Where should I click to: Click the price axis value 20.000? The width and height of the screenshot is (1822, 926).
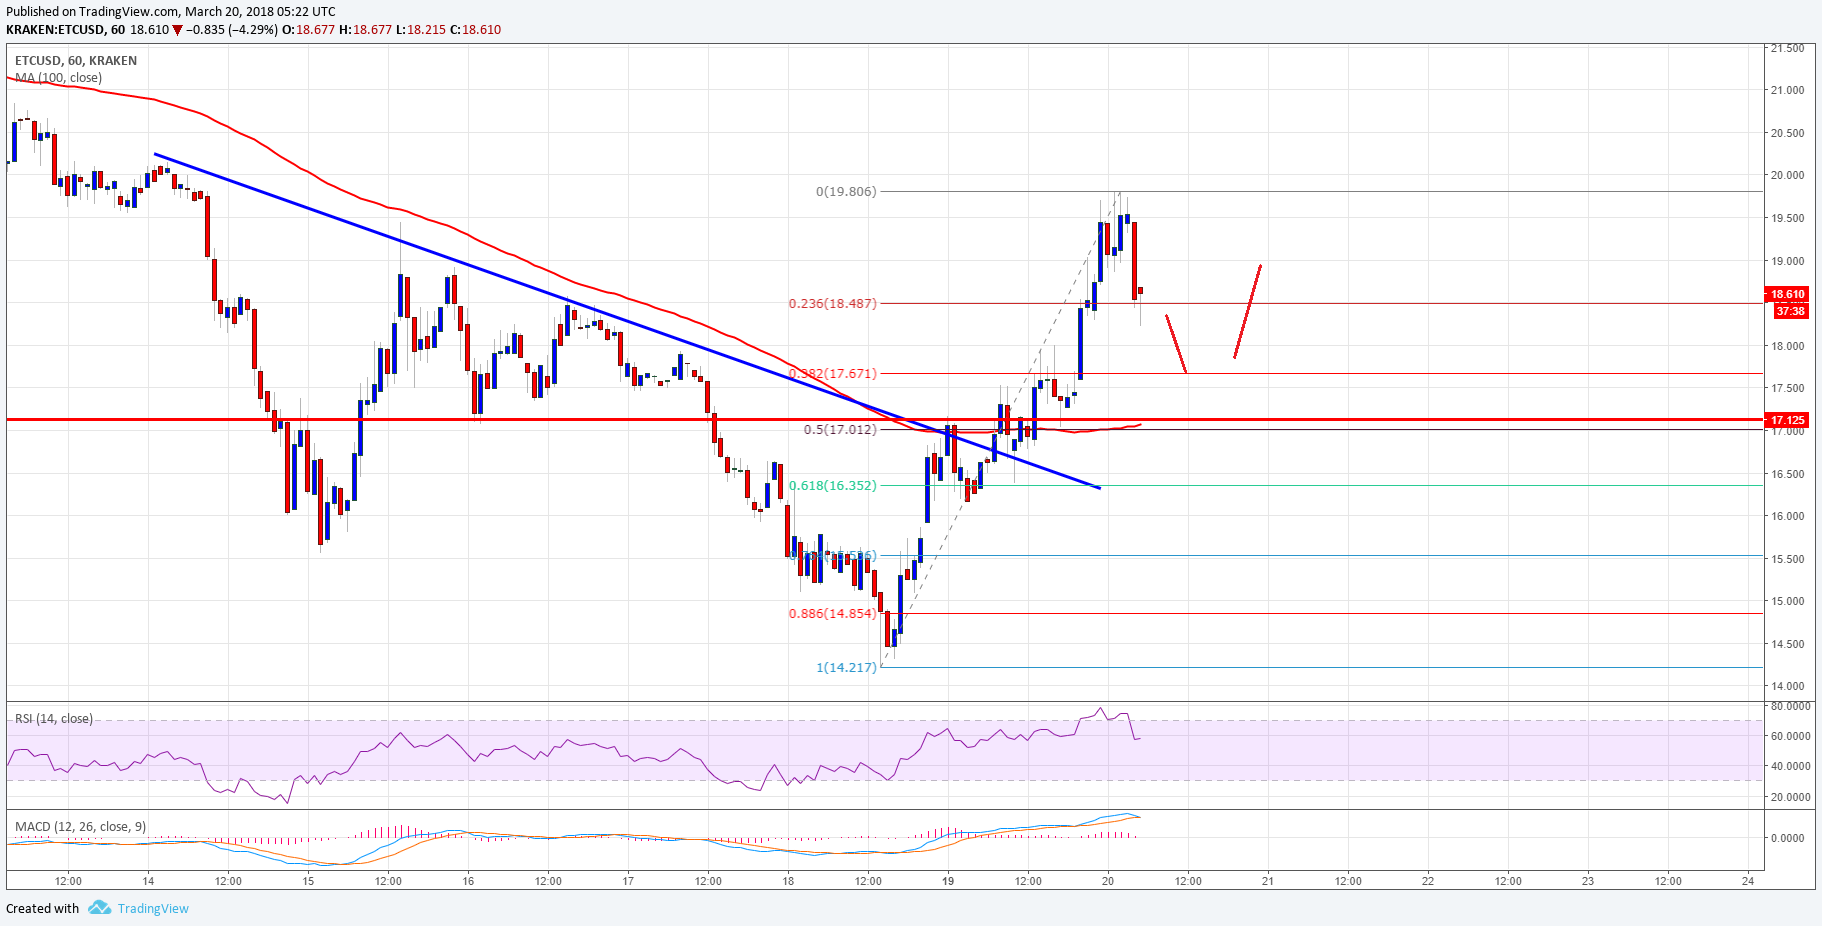pos(1787,175)
